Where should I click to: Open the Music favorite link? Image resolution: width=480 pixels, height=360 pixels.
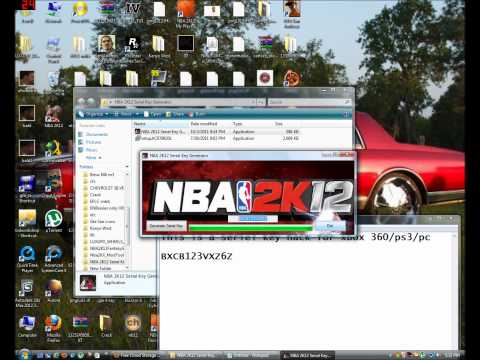[x=88, y=150]
